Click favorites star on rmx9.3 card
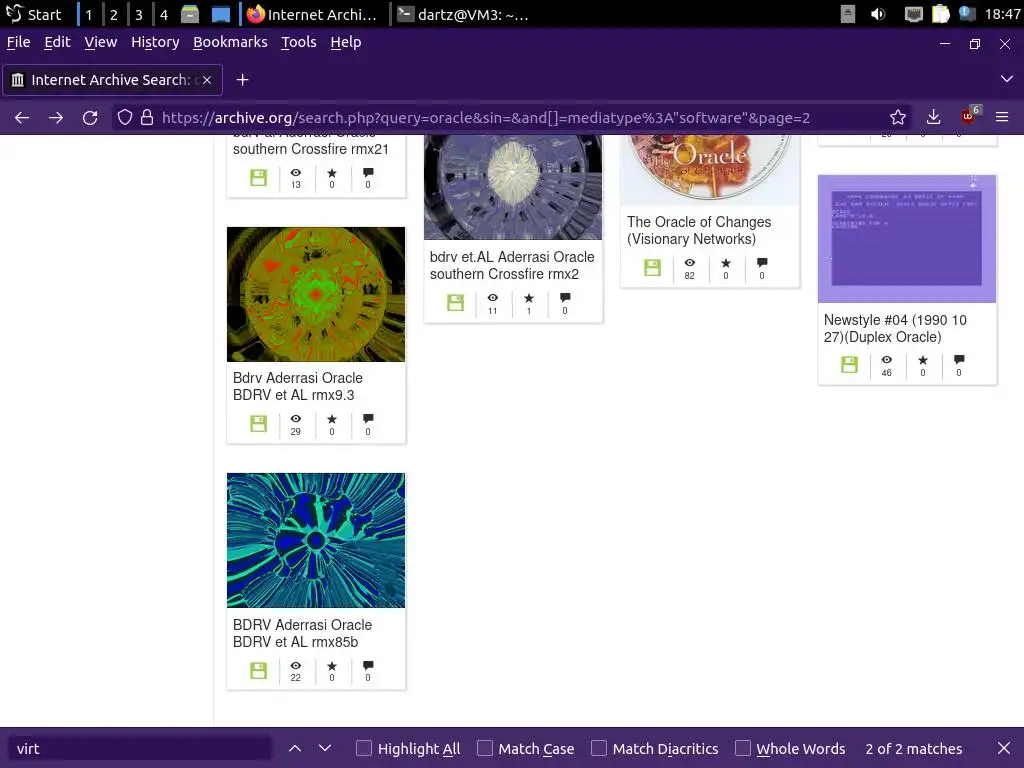Image resolution: width=1024 pixels, height=768 pixels. tap(332, 419)
